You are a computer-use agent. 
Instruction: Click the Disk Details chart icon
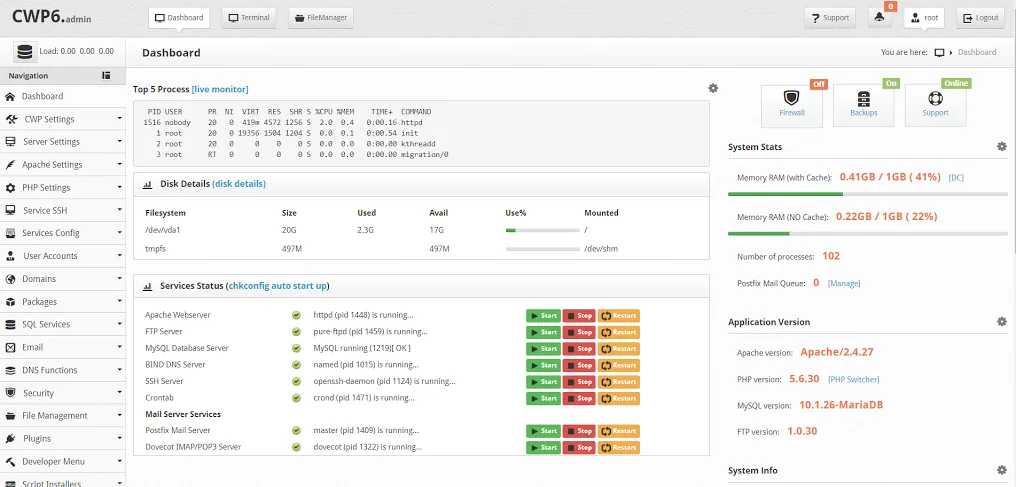point(147,184)
